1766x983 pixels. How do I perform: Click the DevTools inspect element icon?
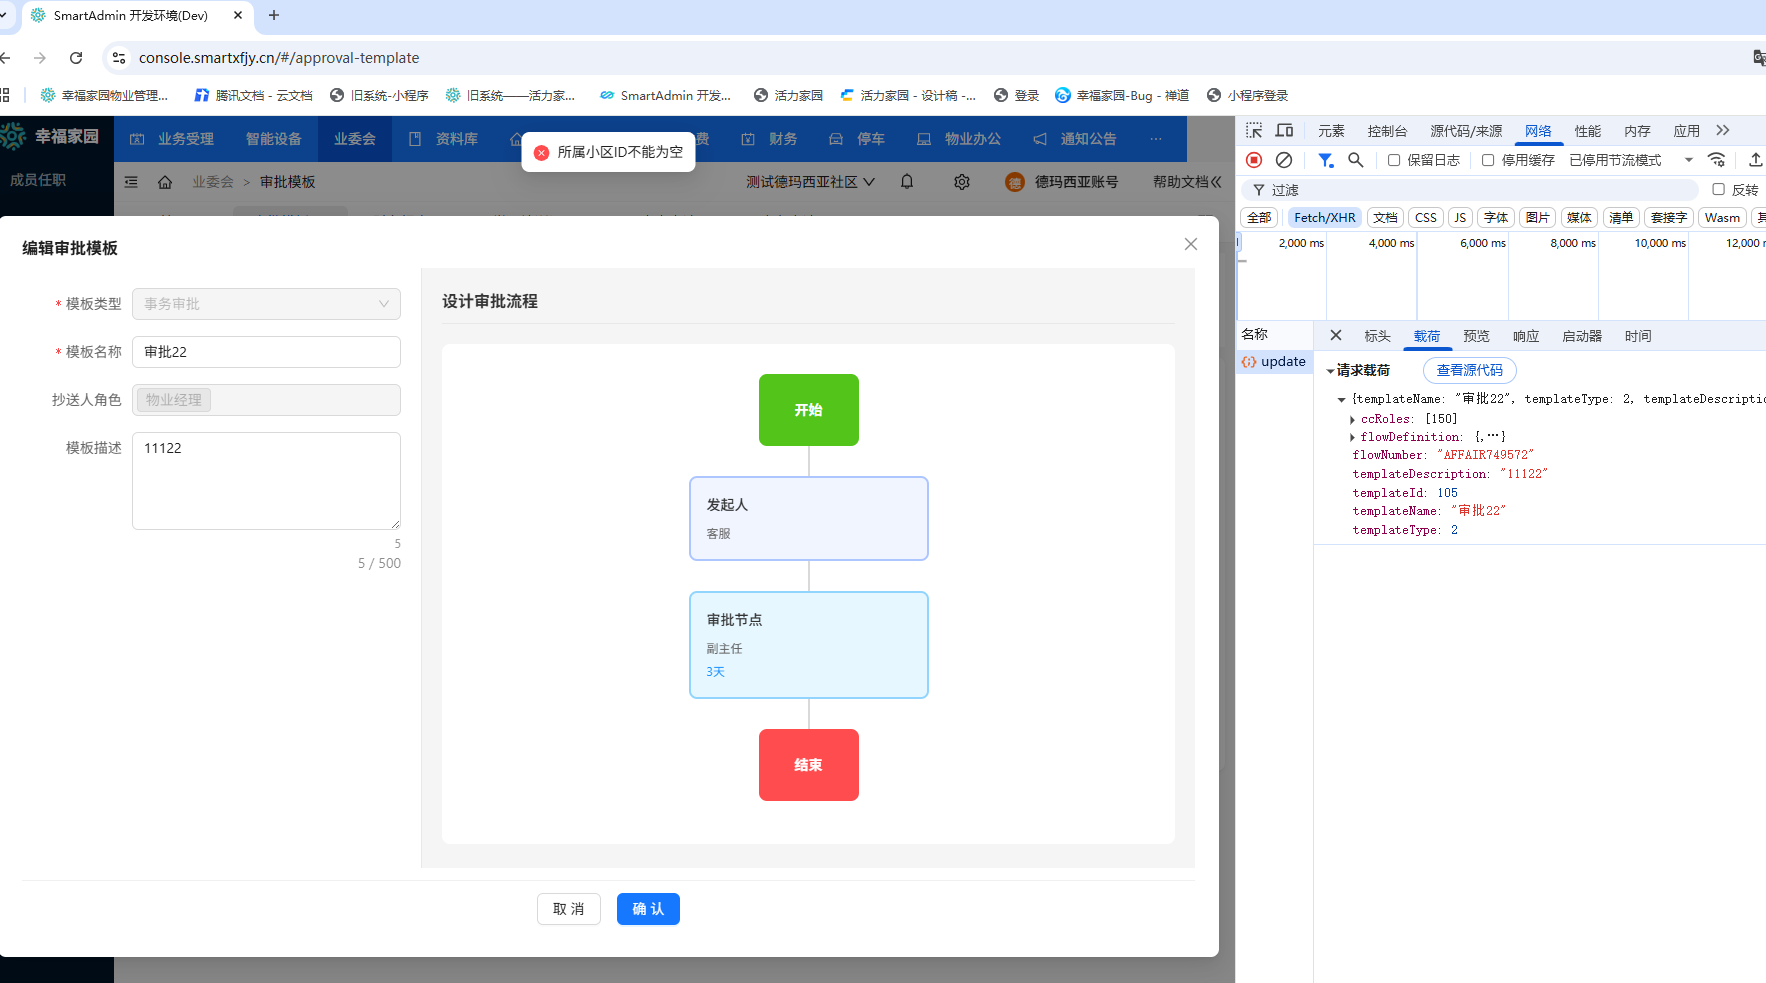[x=1254, y=130]
